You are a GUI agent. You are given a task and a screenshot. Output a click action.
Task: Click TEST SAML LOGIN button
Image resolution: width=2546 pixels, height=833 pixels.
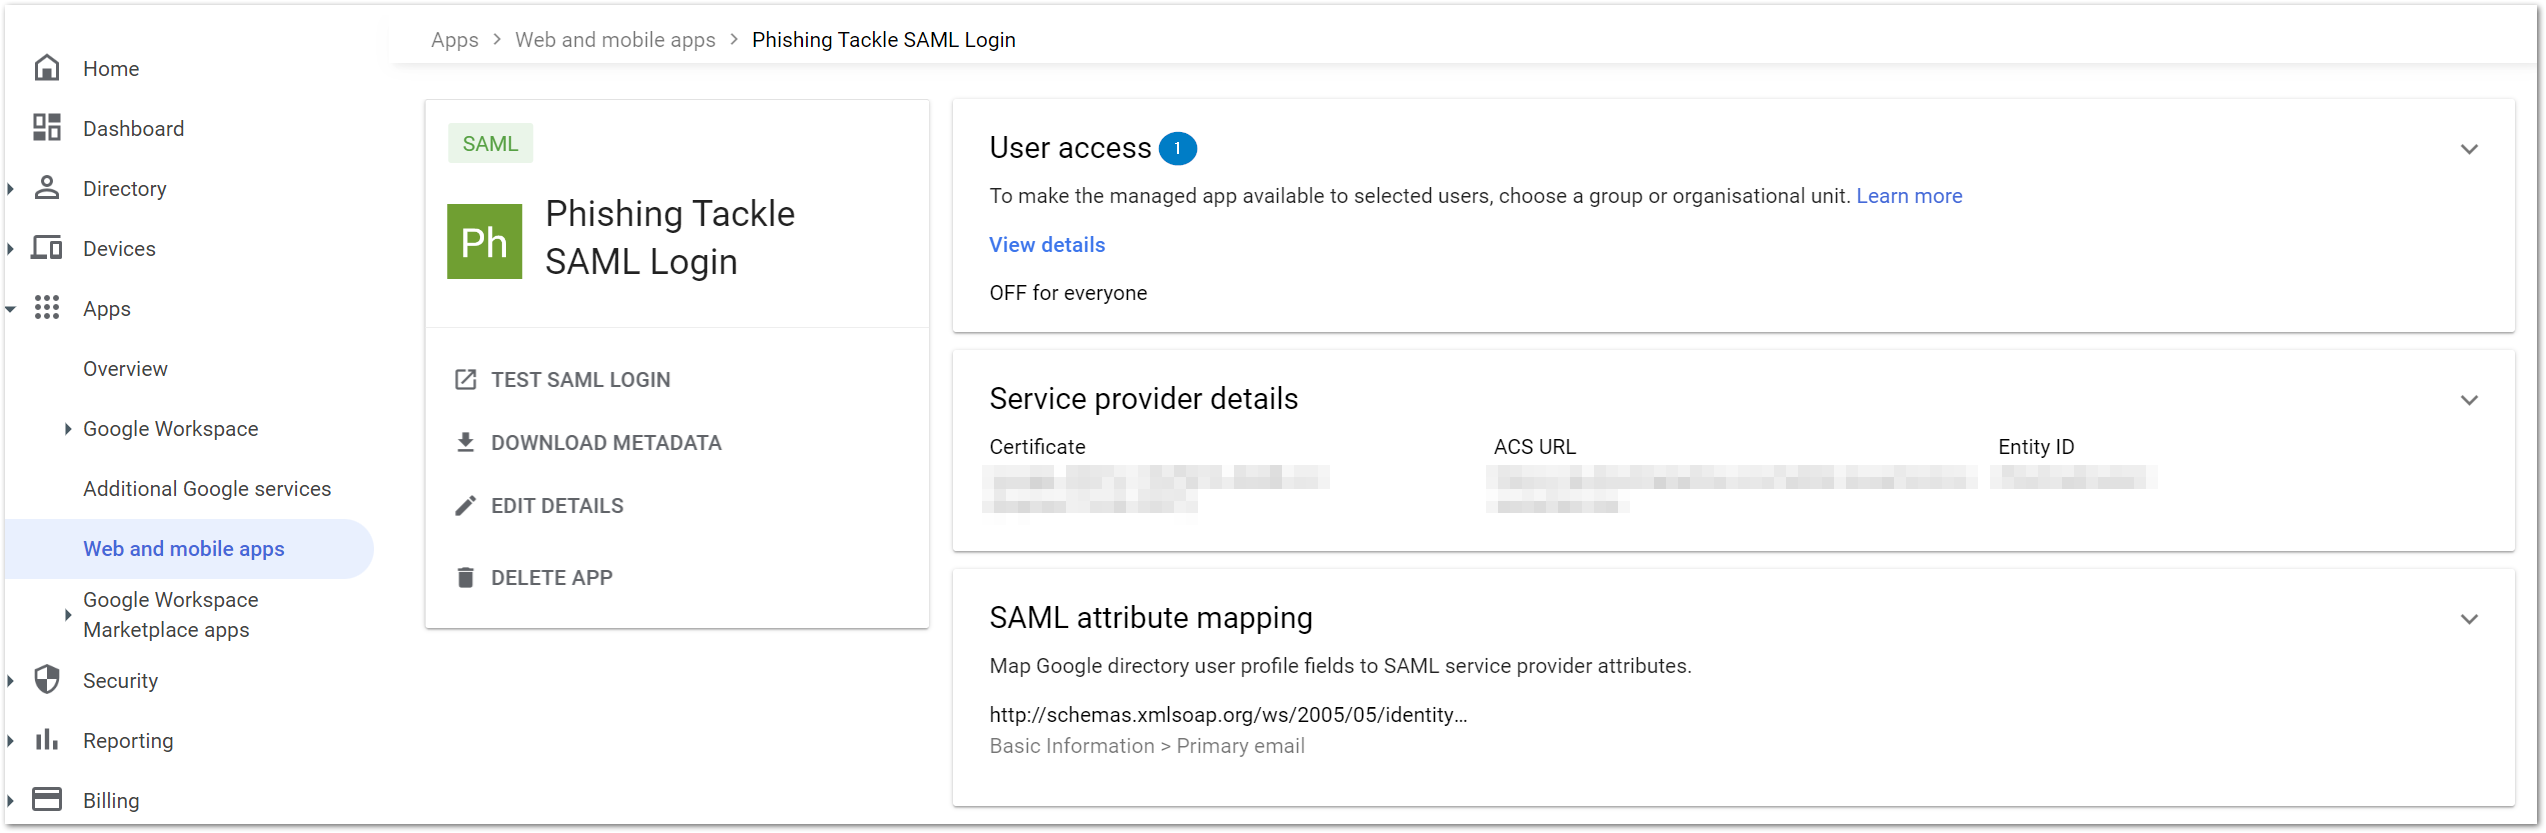[x=562, y=380]
